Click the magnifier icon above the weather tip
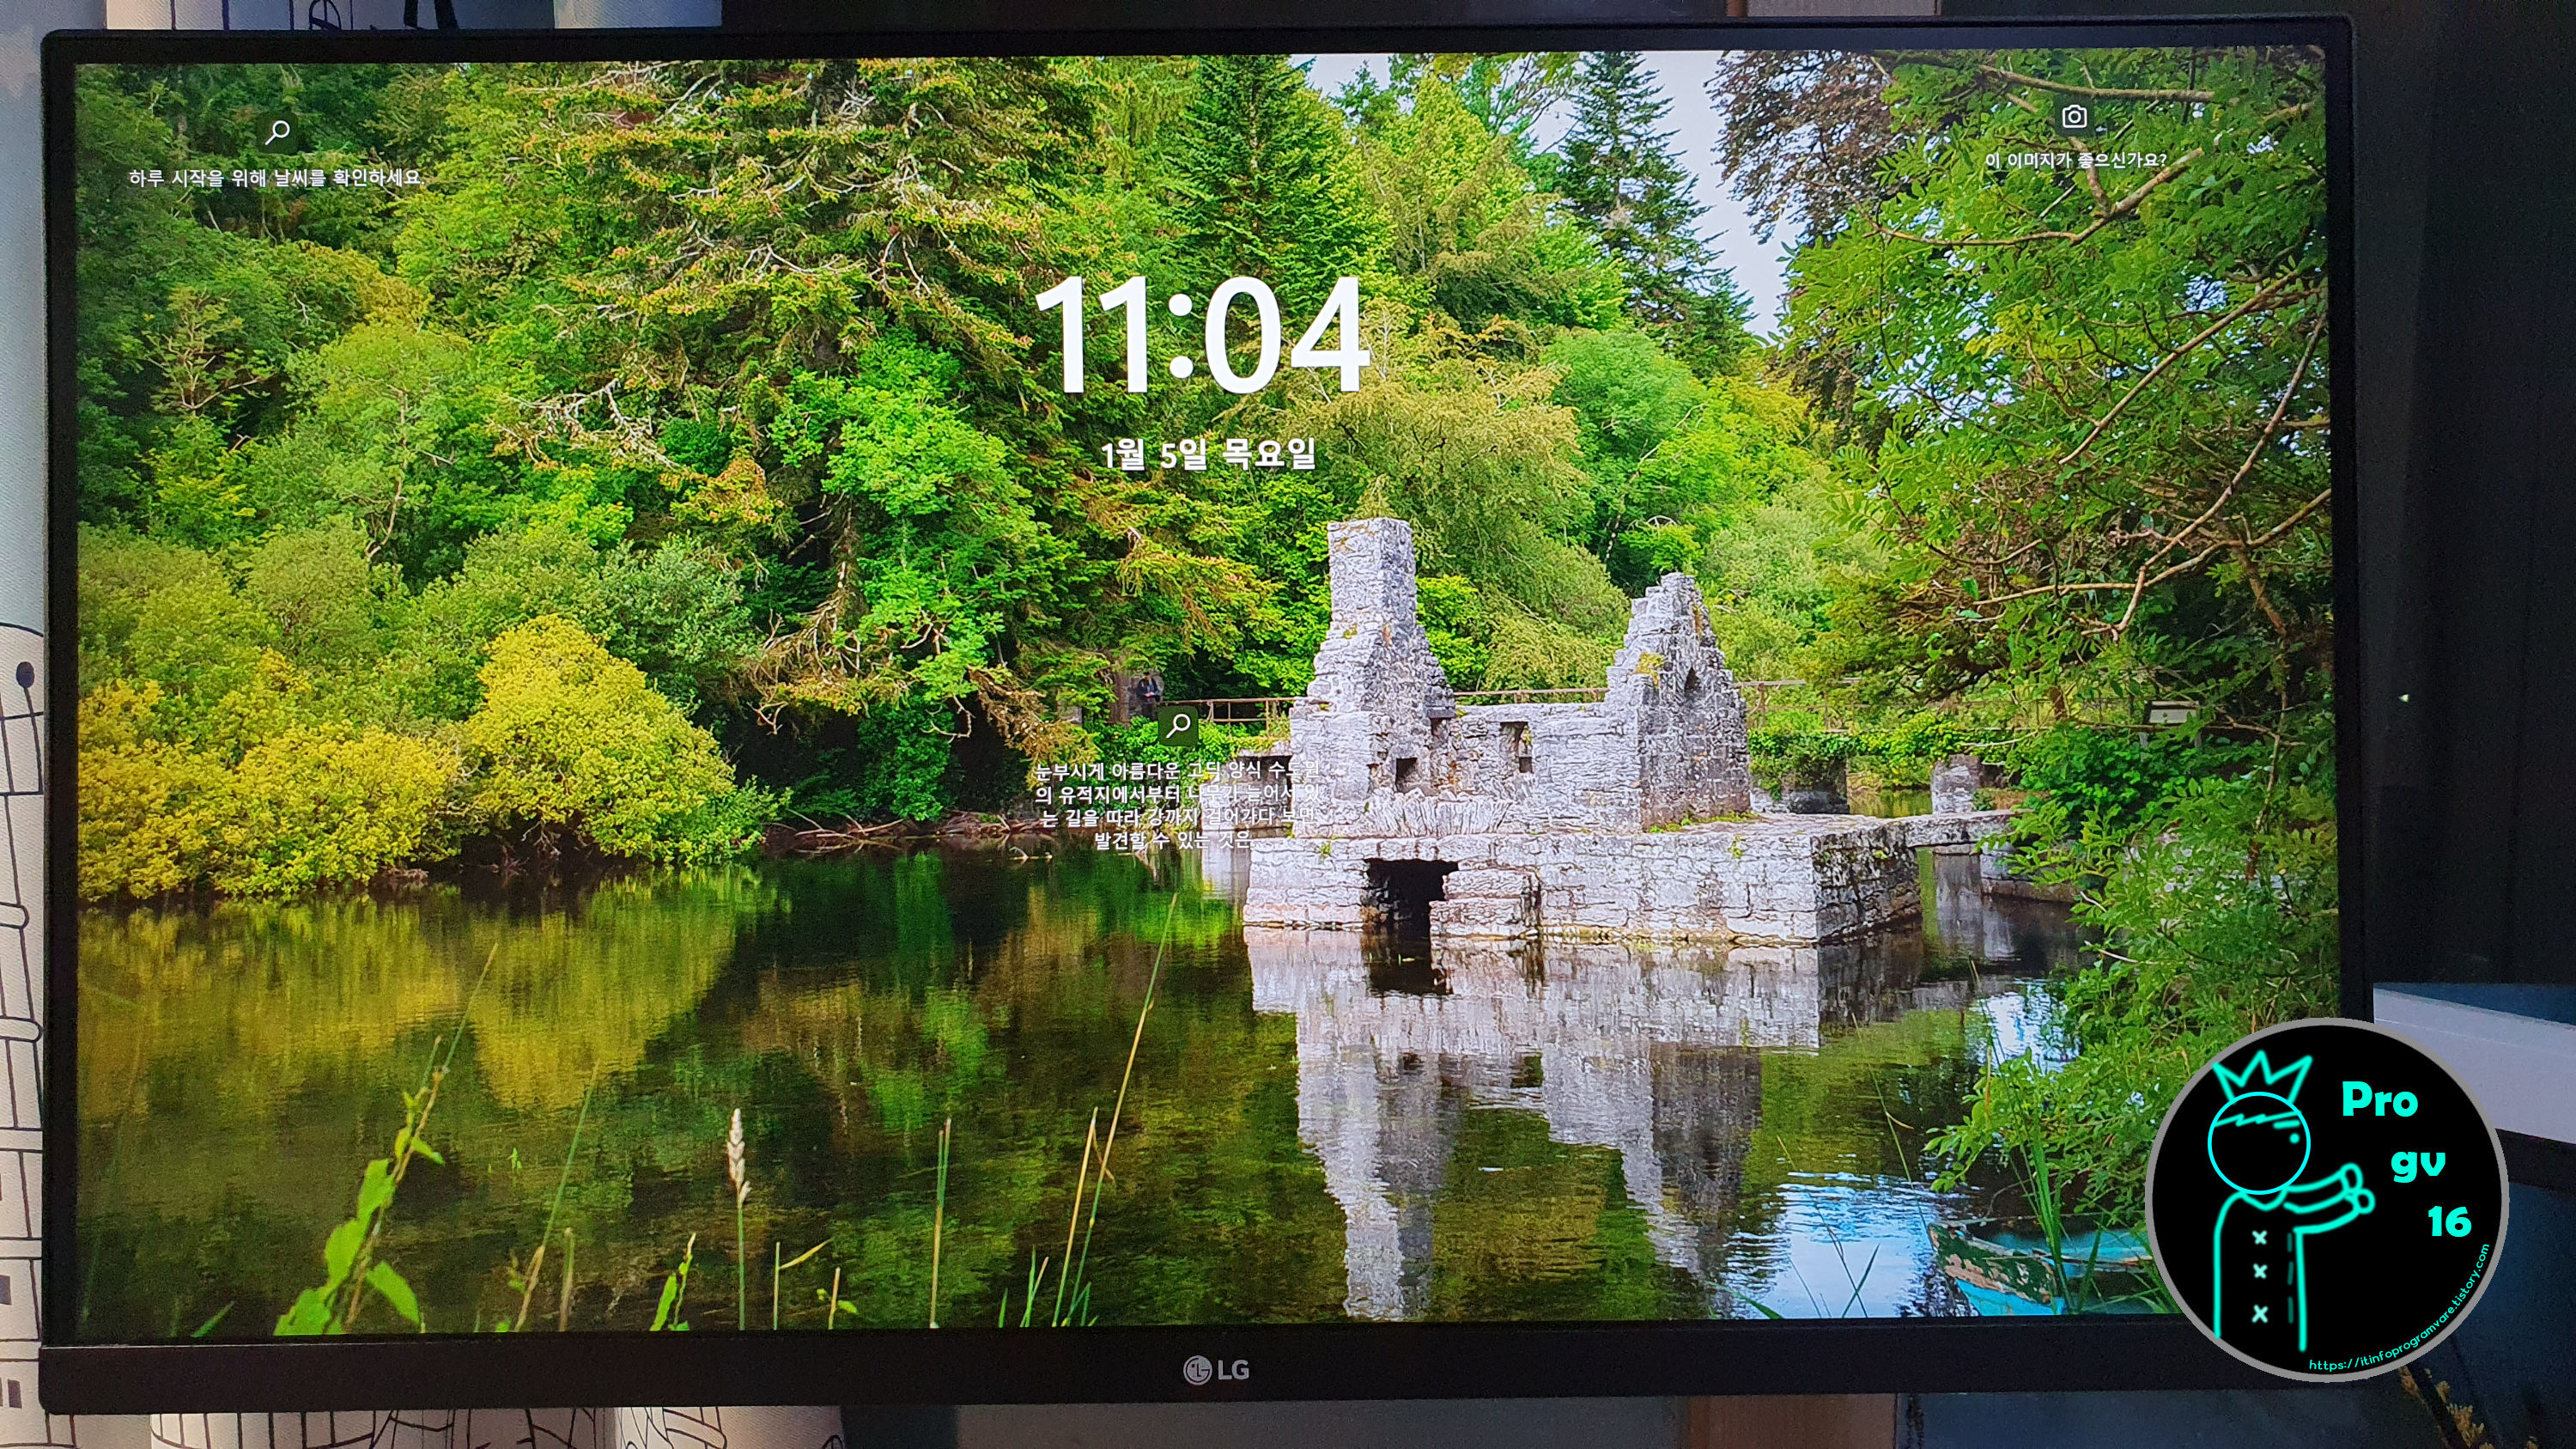This screenshot has height=1449, width=2576. pyautogui.click(x=278, y=131)
